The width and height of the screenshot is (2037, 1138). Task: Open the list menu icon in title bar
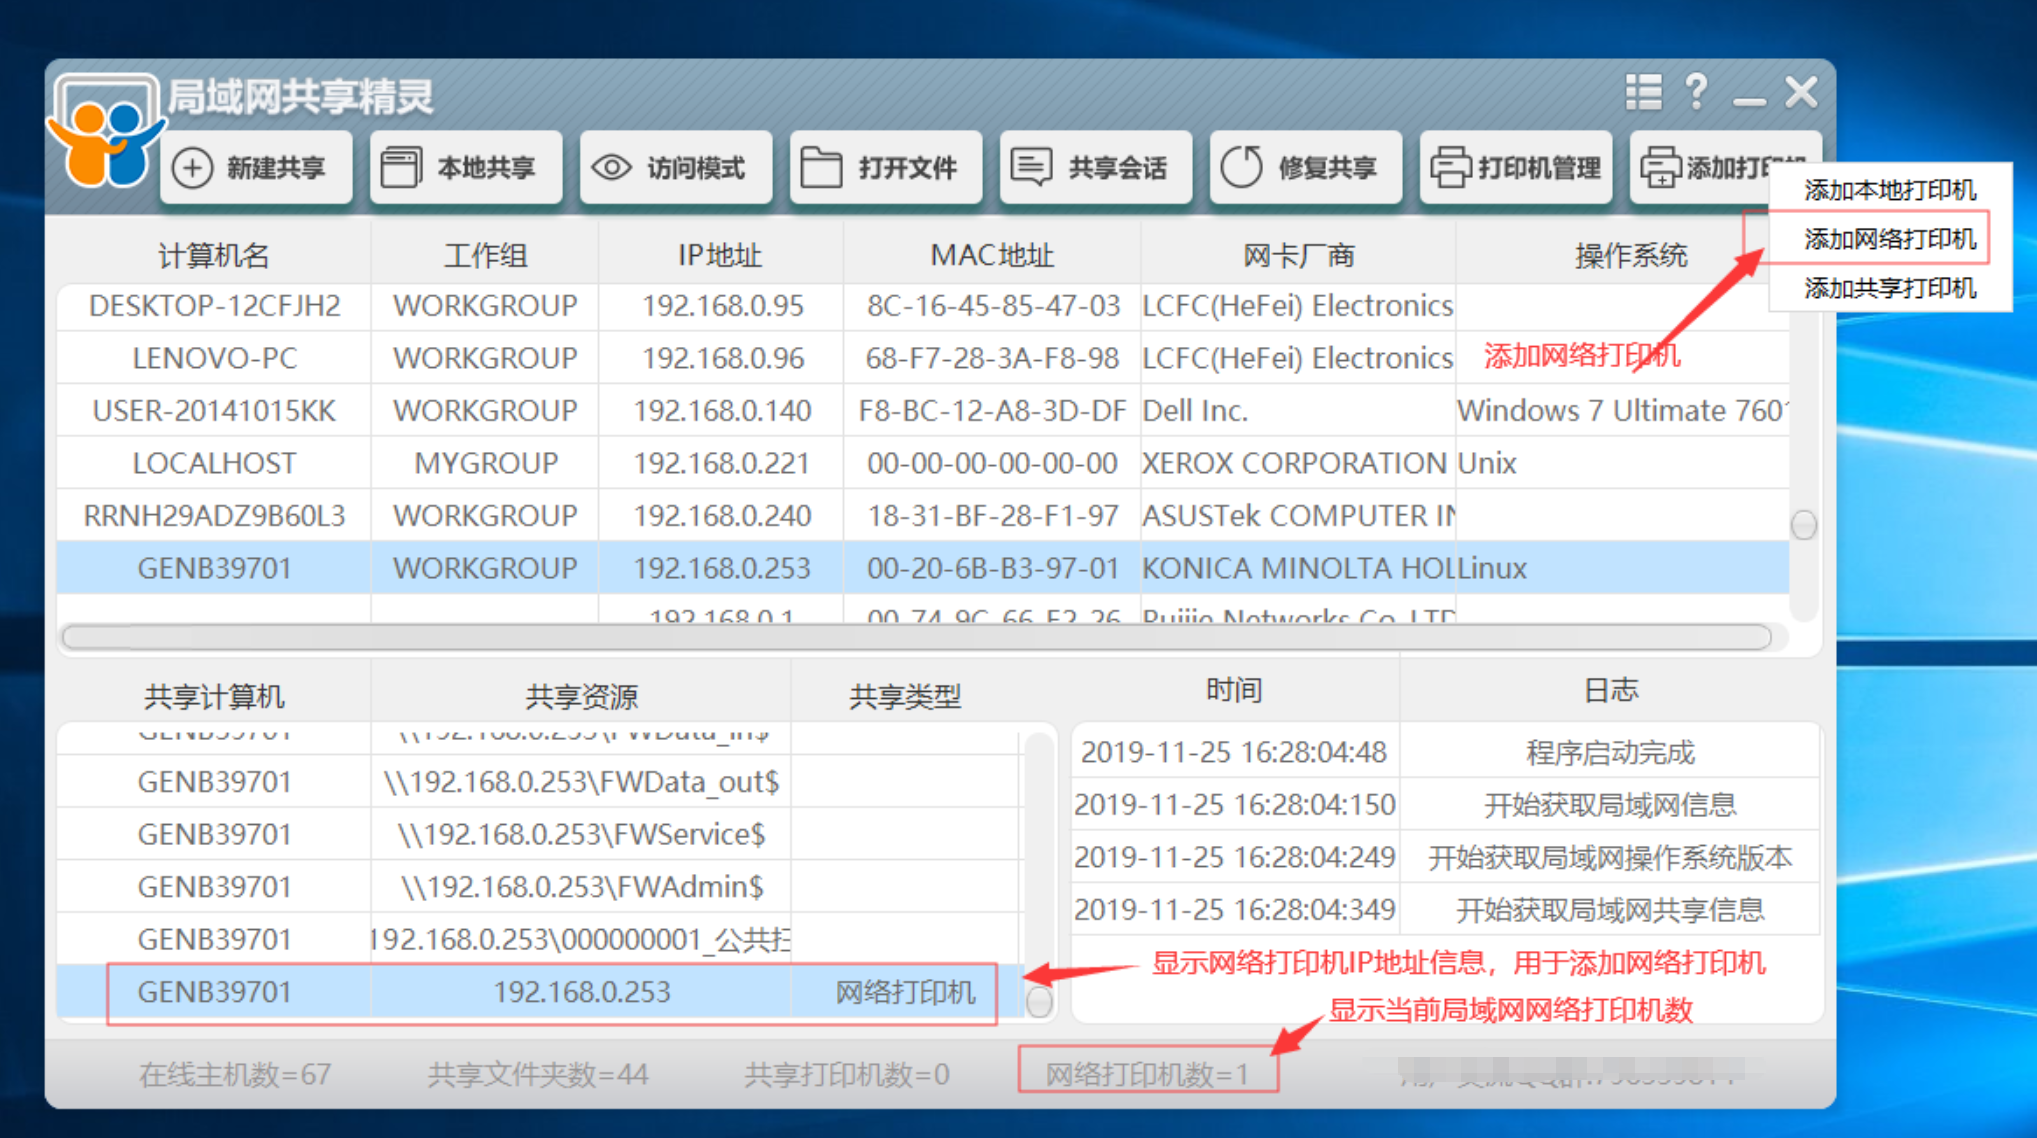click(1644, 92)
